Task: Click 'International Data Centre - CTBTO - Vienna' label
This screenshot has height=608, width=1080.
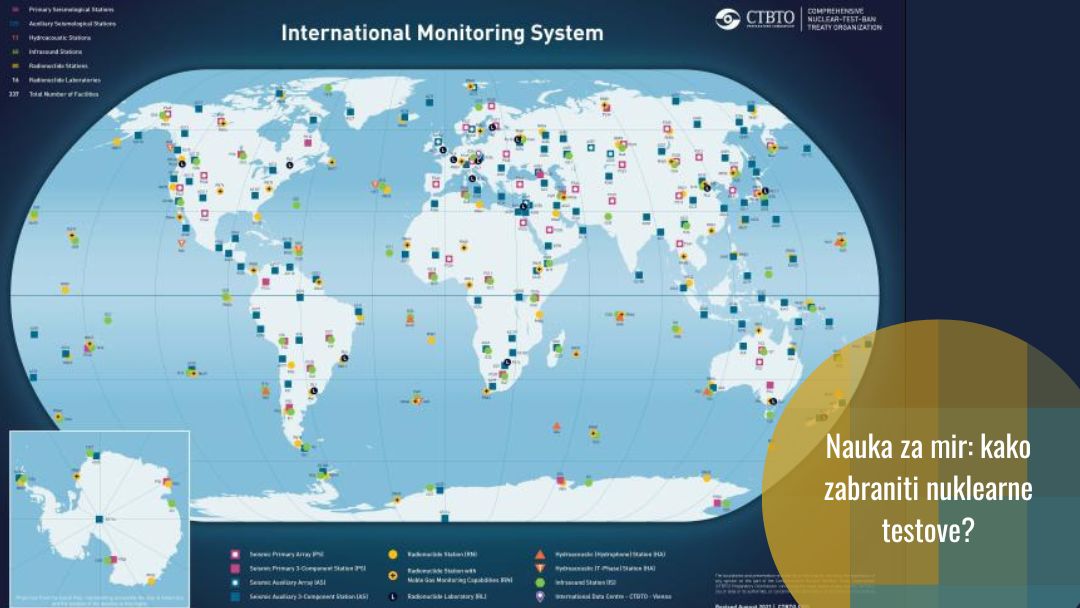Action: (x=613, y=597)
